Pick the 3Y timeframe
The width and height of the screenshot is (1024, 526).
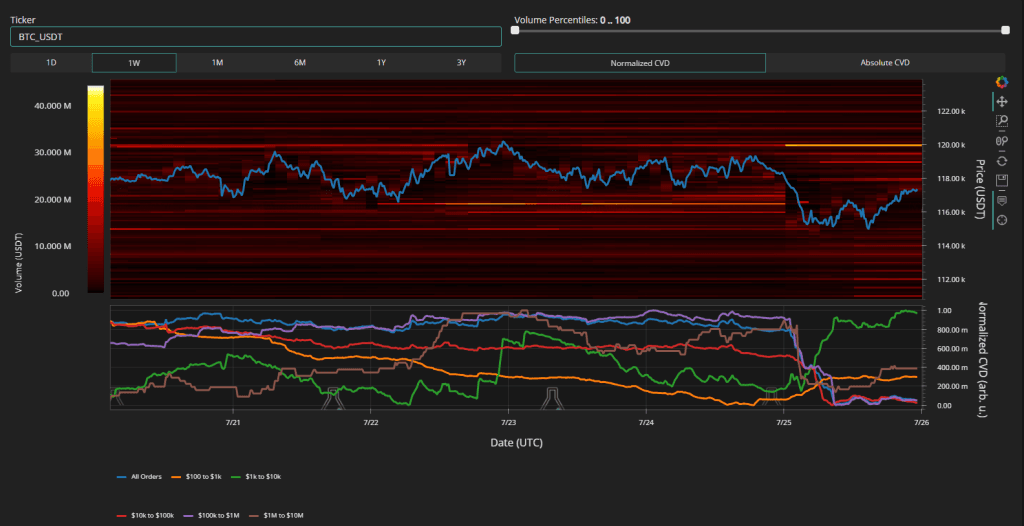[462, 63]
